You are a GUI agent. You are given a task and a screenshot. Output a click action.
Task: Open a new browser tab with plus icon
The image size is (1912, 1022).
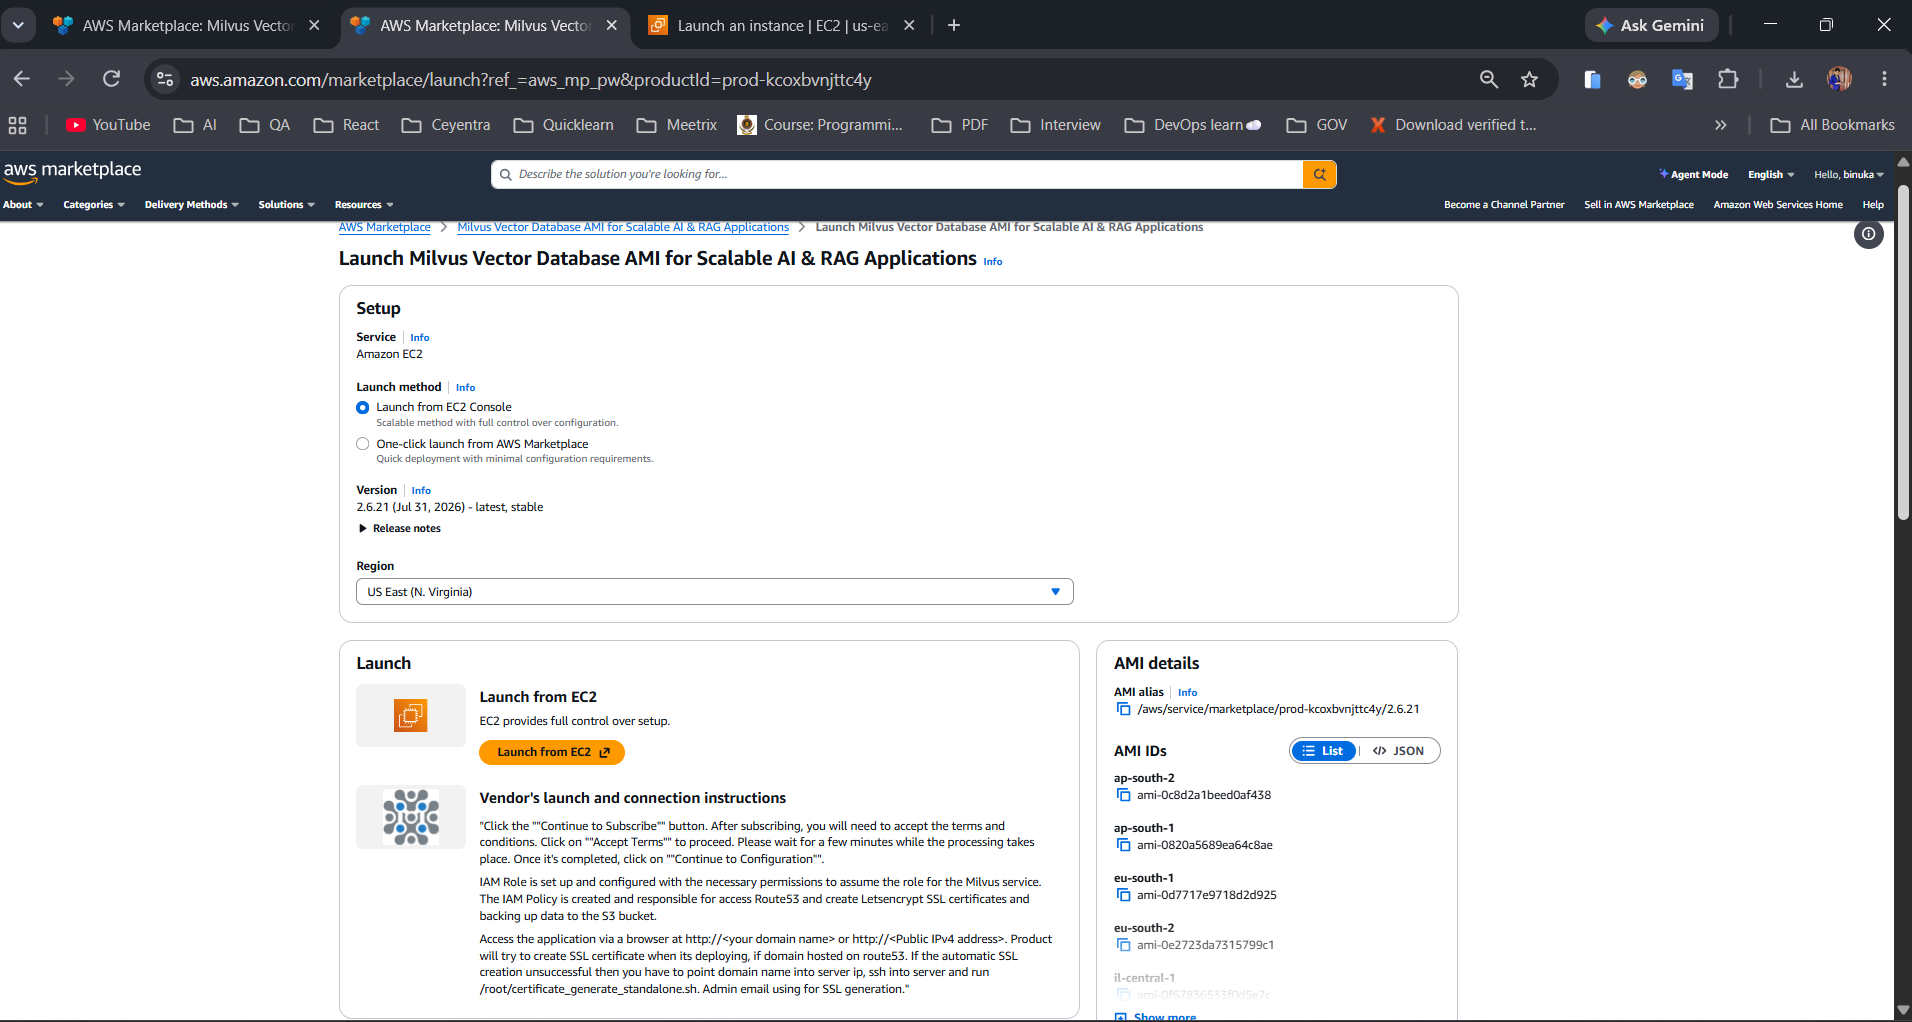pyautogui.click(x=954, y=25)
